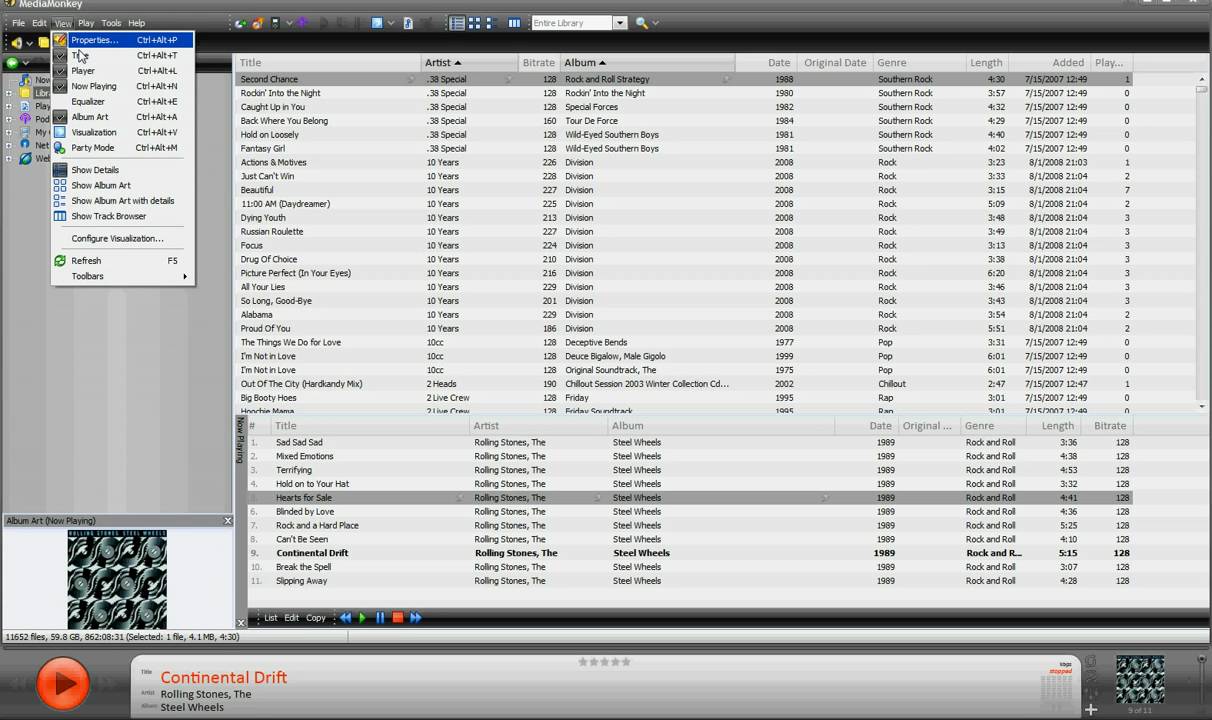The width and height of the screenshot is (1212, 720).
Task: Switch on Party Mode
Action: pyautogui.click(x=122, y=148)
